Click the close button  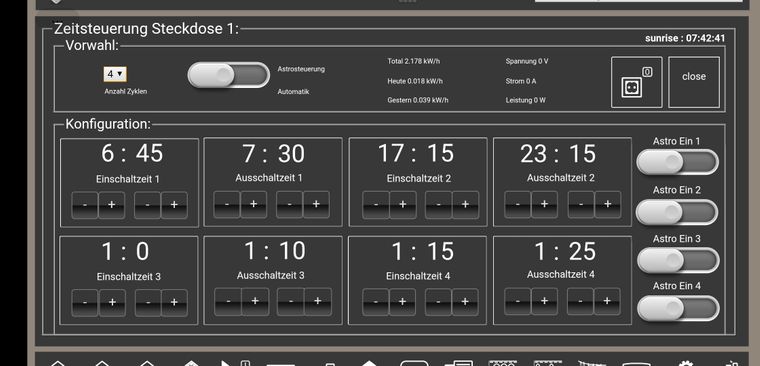[694, 82]
